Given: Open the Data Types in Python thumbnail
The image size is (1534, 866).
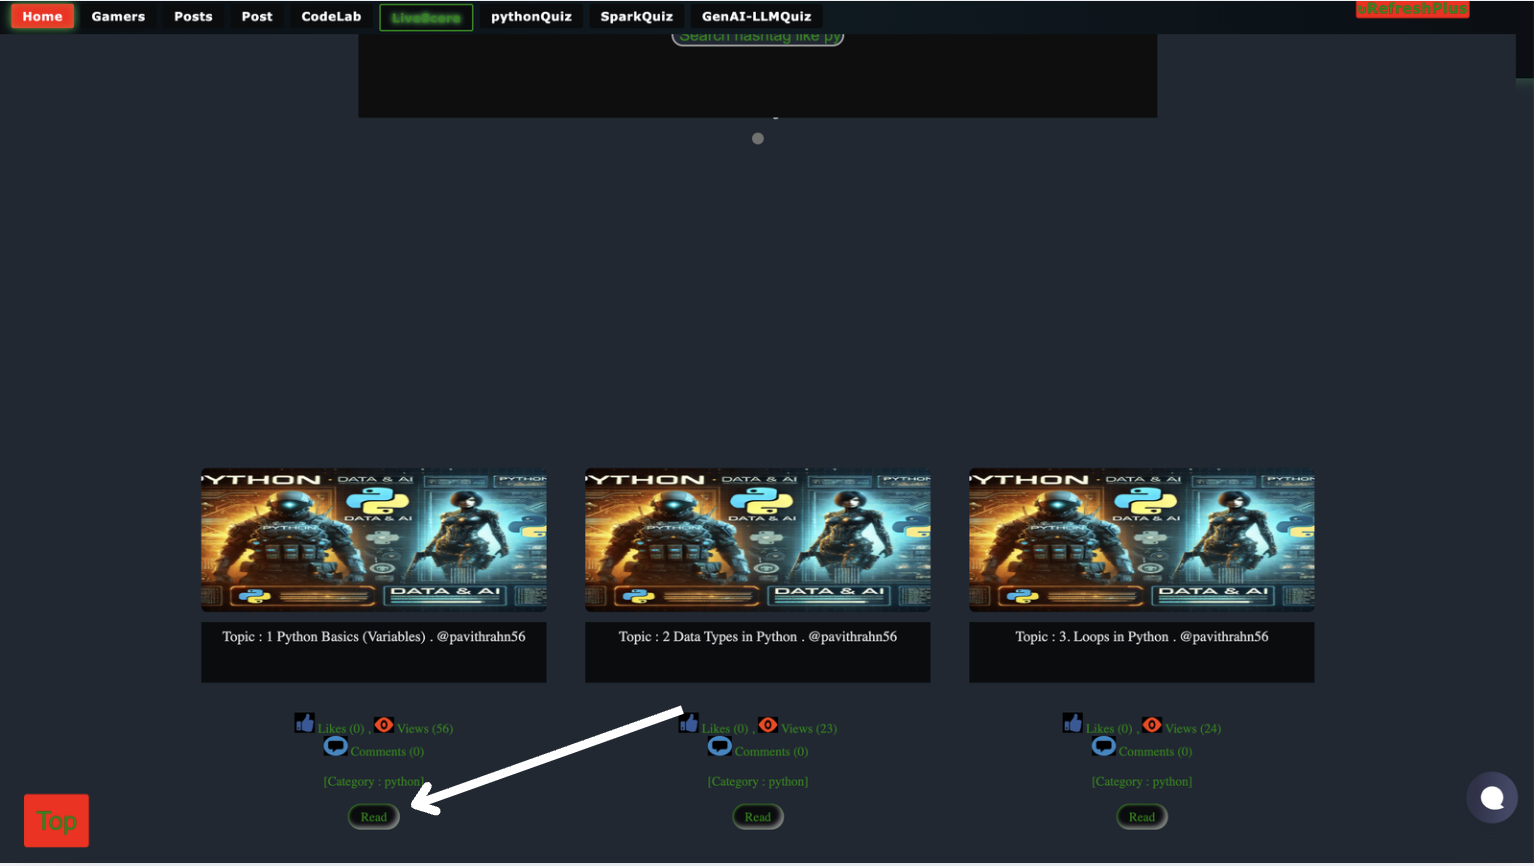Looking at the screenshot, I should (758, 540).
